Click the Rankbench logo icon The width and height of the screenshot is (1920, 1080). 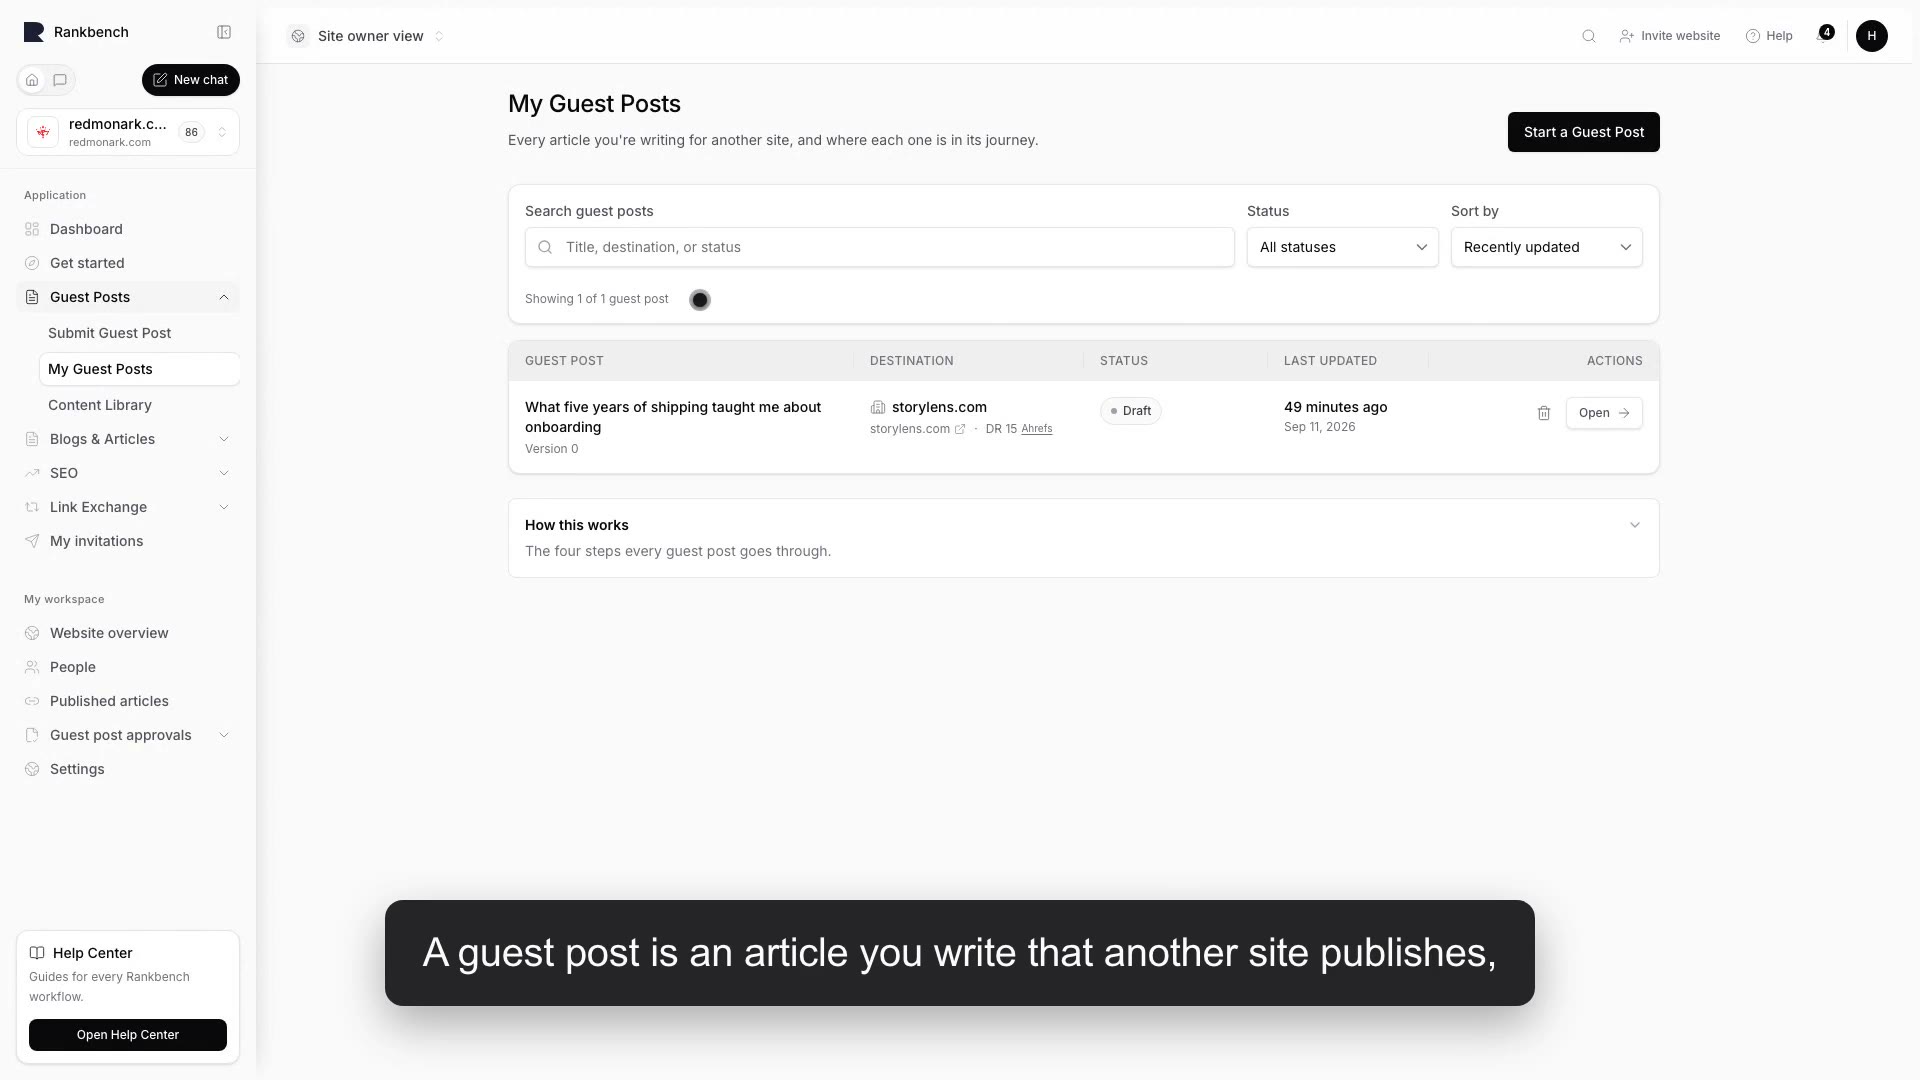(x=34, y=32)
